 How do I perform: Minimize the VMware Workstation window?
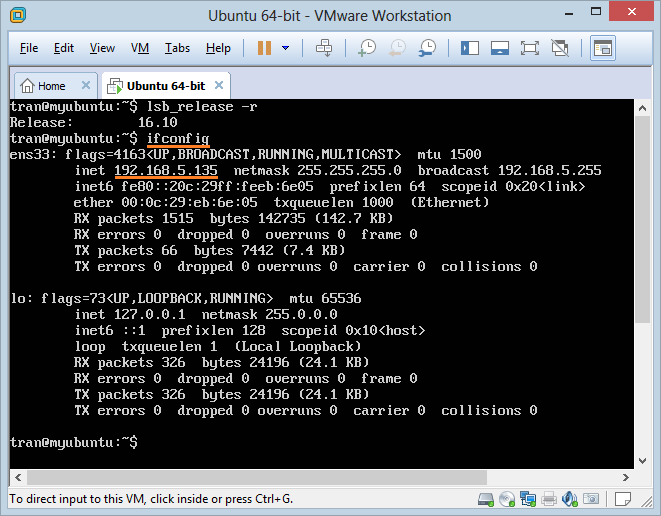(x=569, y=13)
